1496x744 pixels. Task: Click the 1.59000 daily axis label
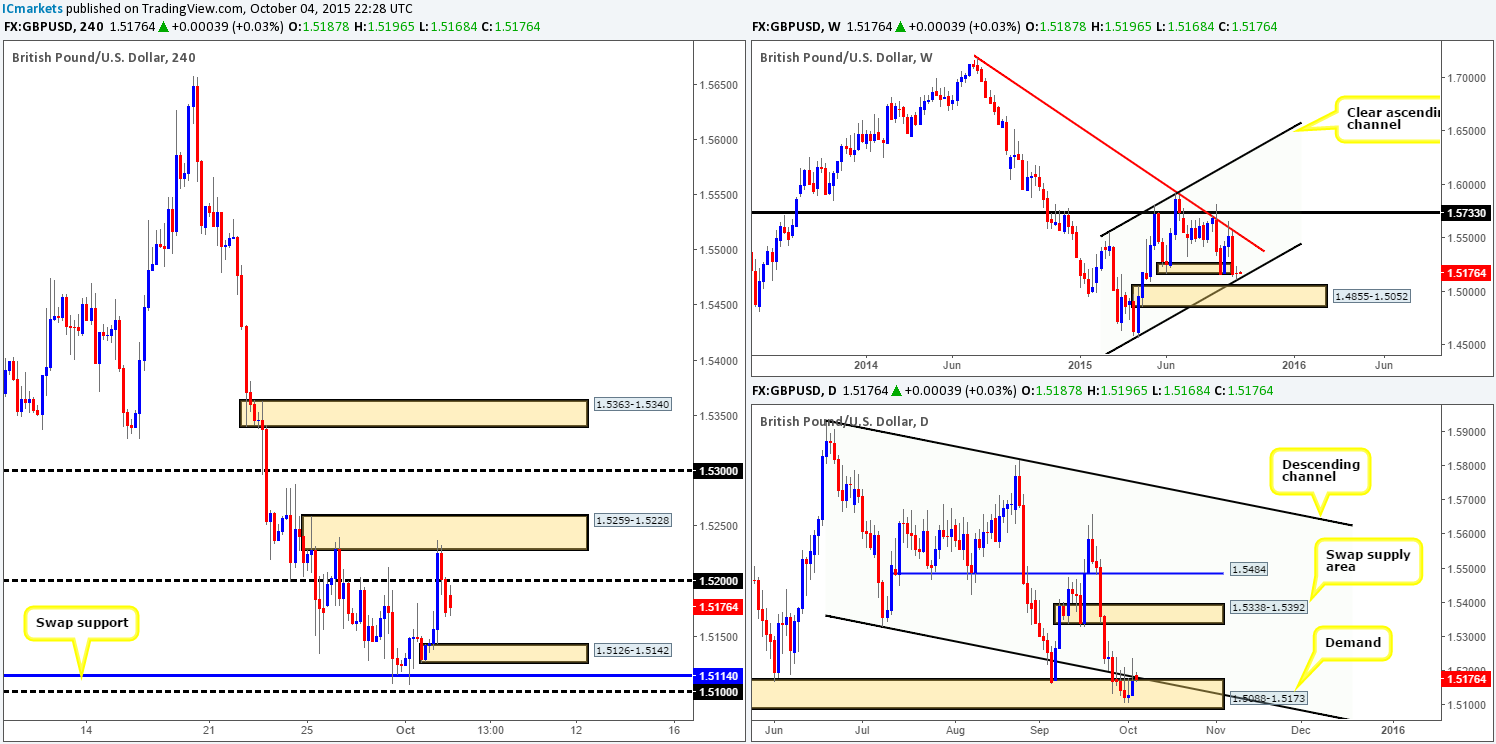[1465, 433]
